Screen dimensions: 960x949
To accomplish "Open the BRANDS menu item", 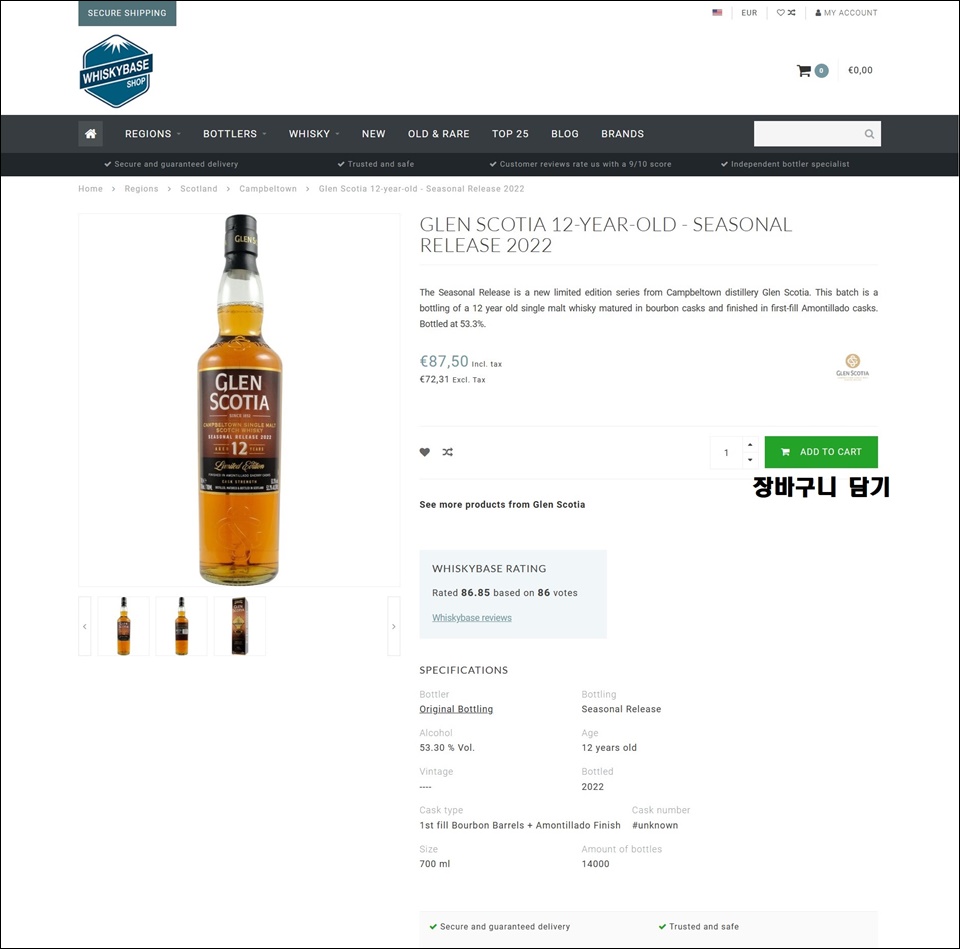I will coord(622,133).
